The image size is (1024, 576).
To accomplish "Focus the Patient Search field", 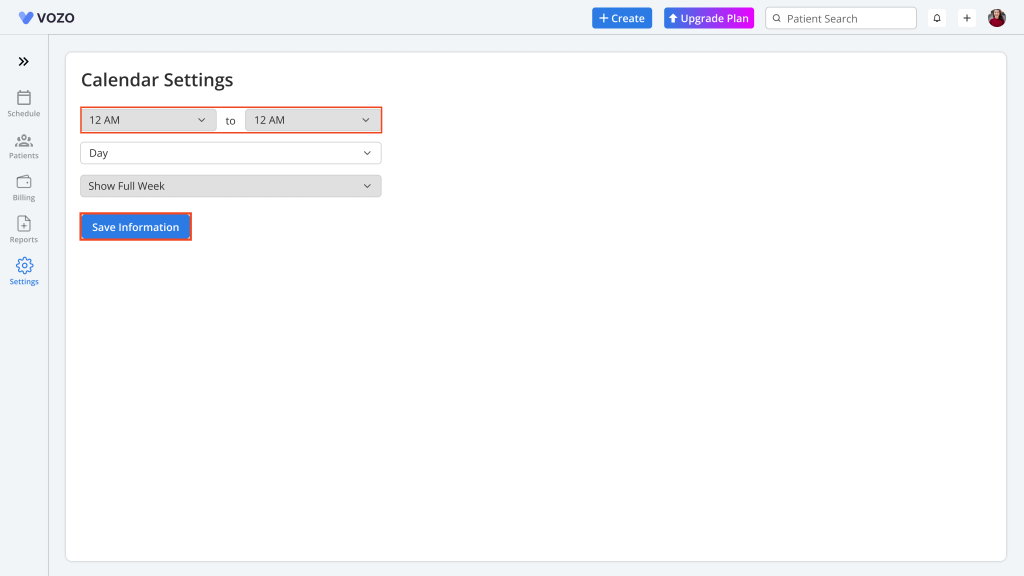I will point(848,18).
